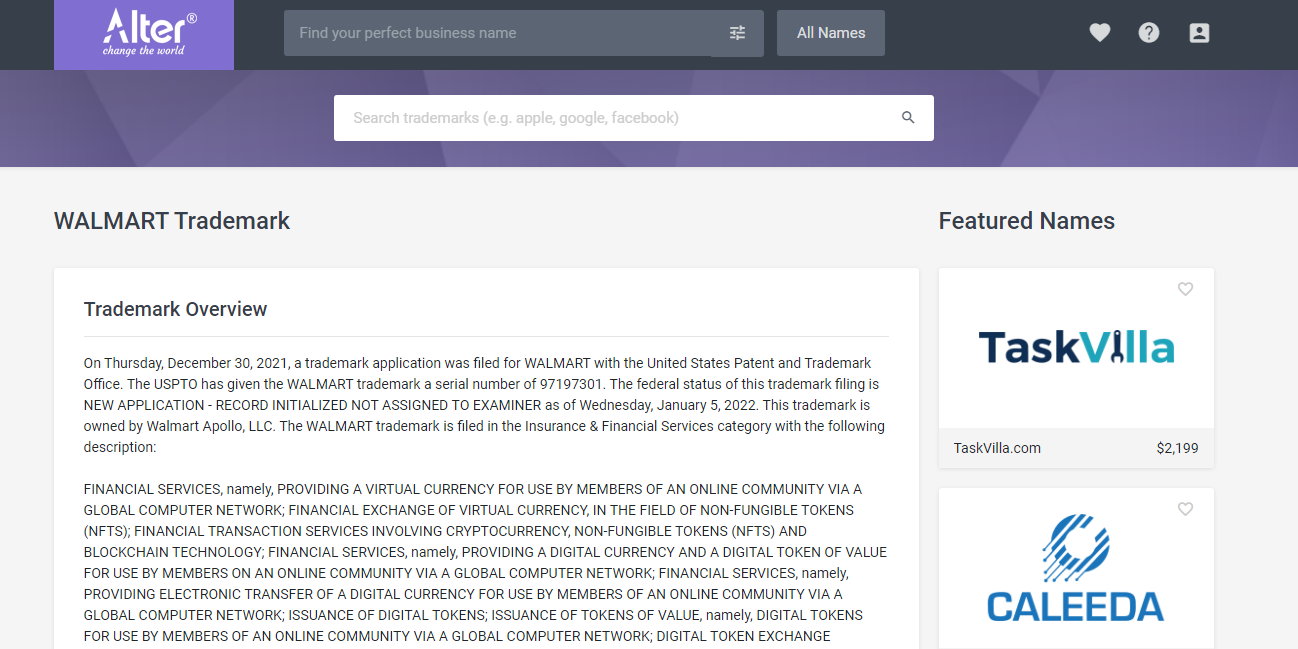This screenshot has height=649, width=1298.
Task: Click the $2,199 price text
Action: [x=1177, y=448]
